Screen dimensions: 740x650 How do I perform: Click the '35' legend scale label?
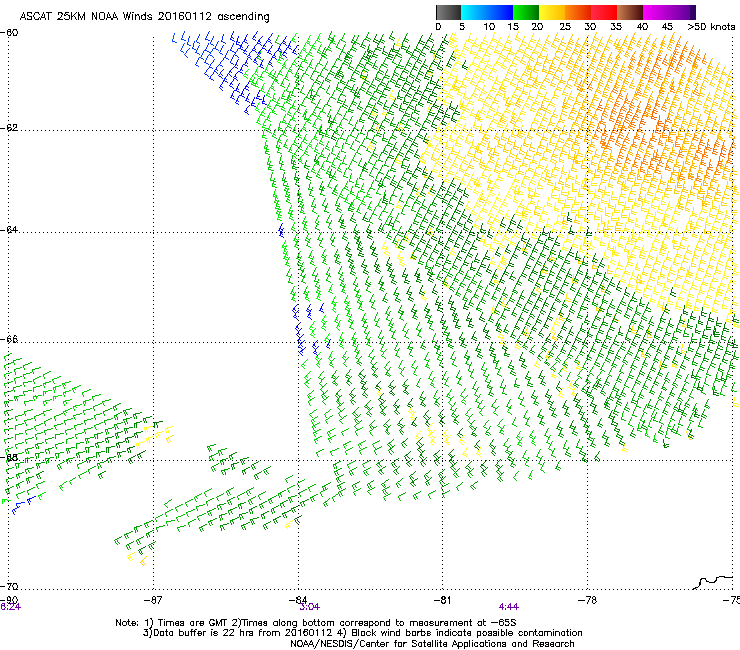tap(616, 27)
